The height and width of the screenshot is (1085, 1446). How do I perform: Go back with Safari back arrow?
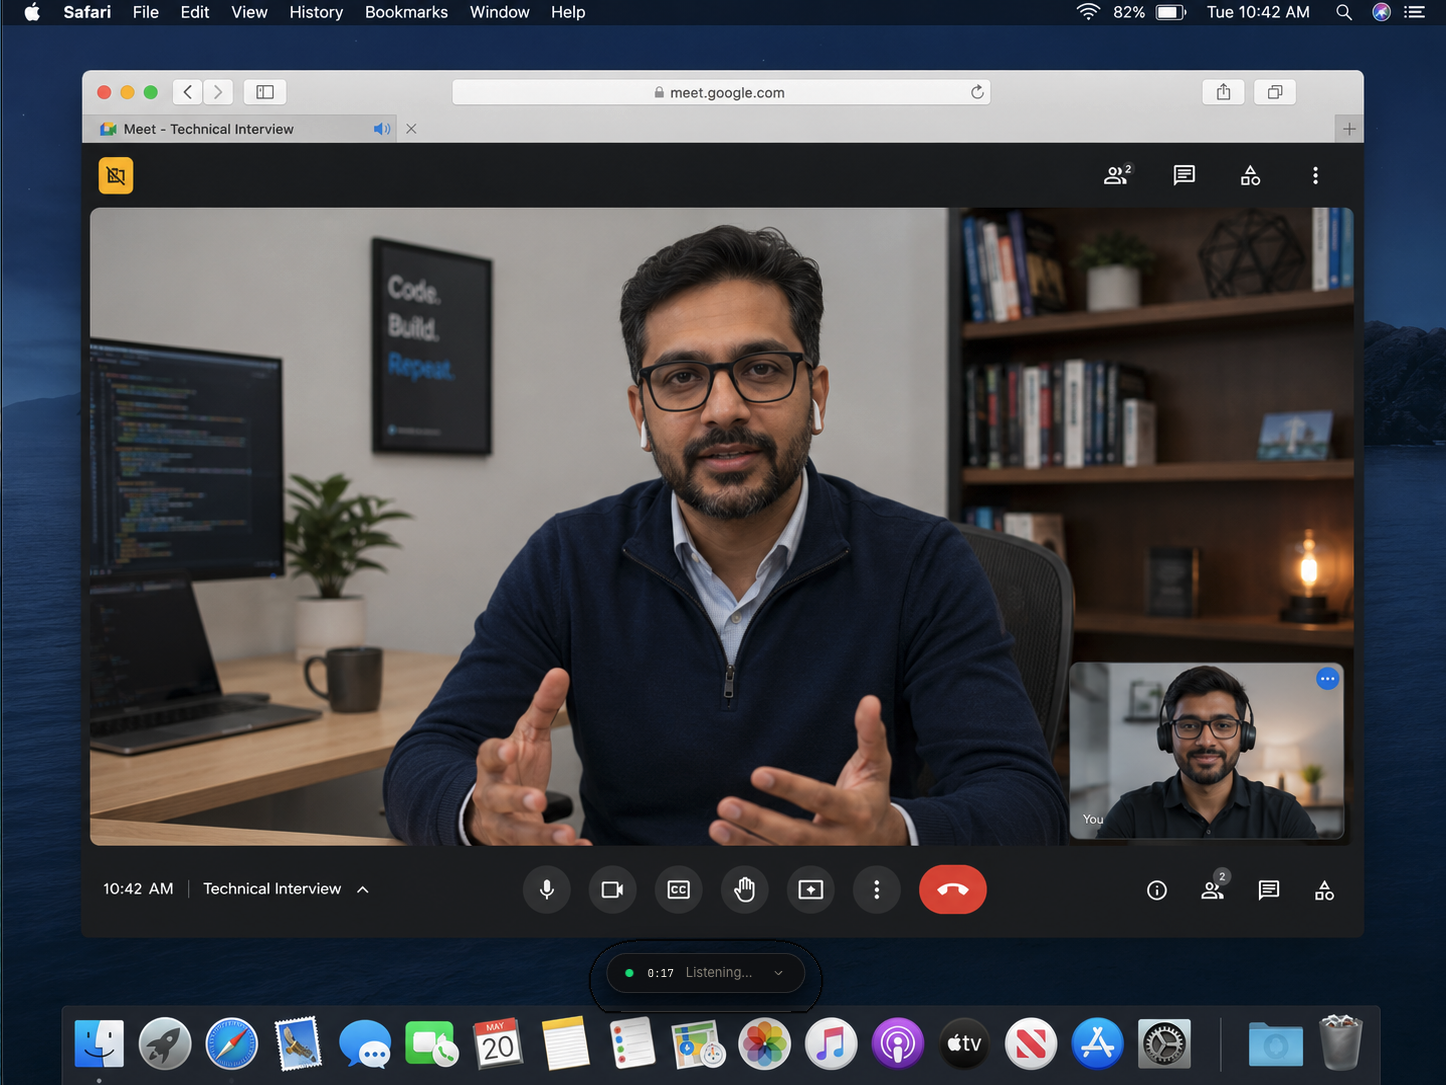point(187,92)
